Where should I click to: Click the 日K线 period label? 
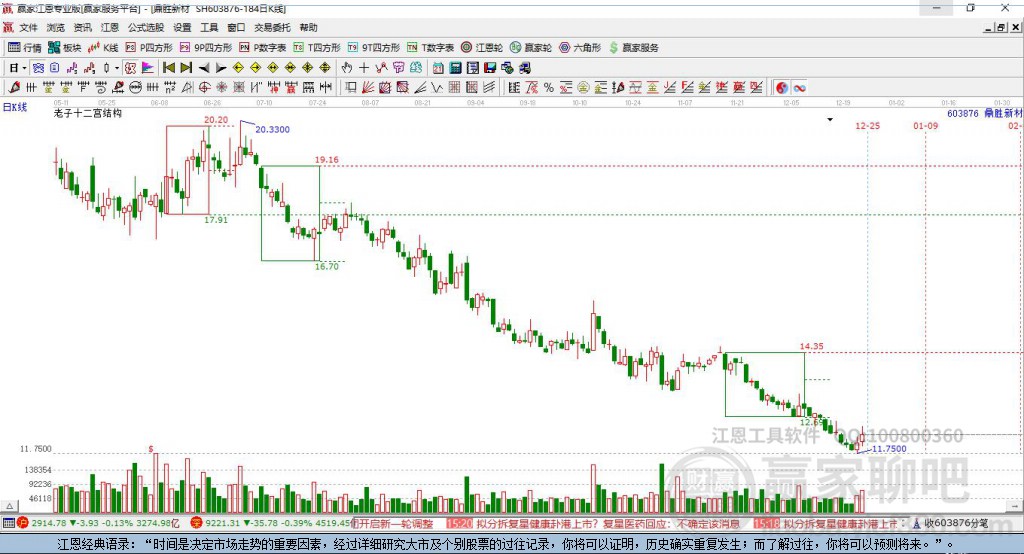click(x=15, y=107)
